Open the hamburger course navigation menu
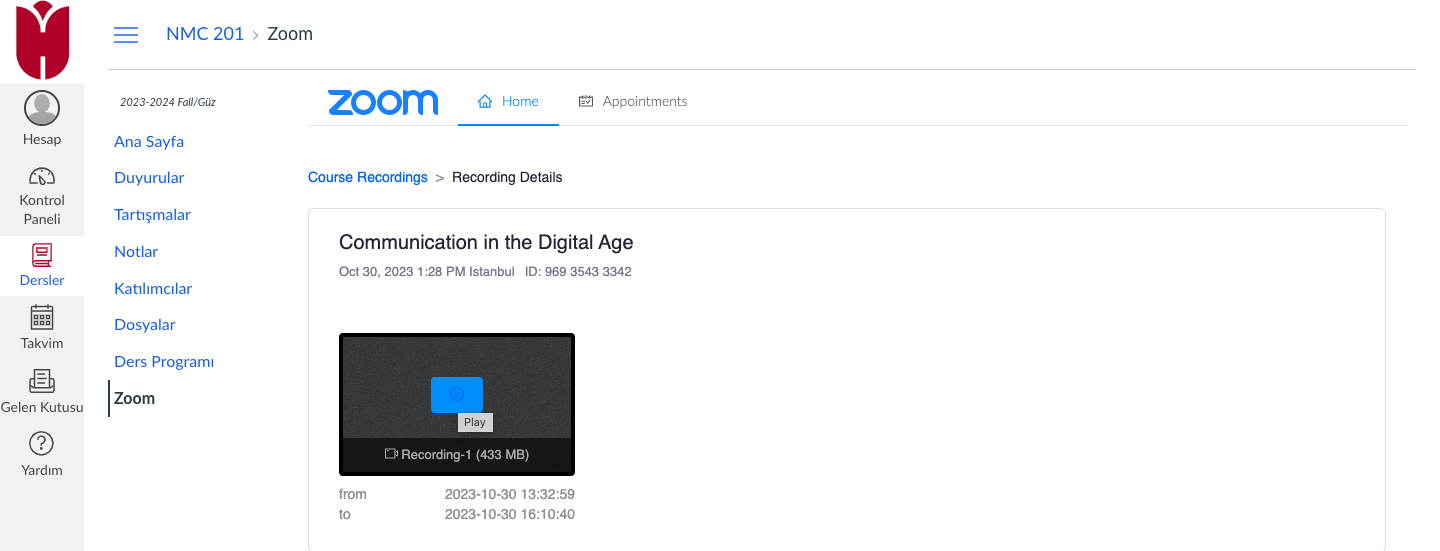Image resolution: width=1440 pixels, height=551 pixels. [126, 35]
